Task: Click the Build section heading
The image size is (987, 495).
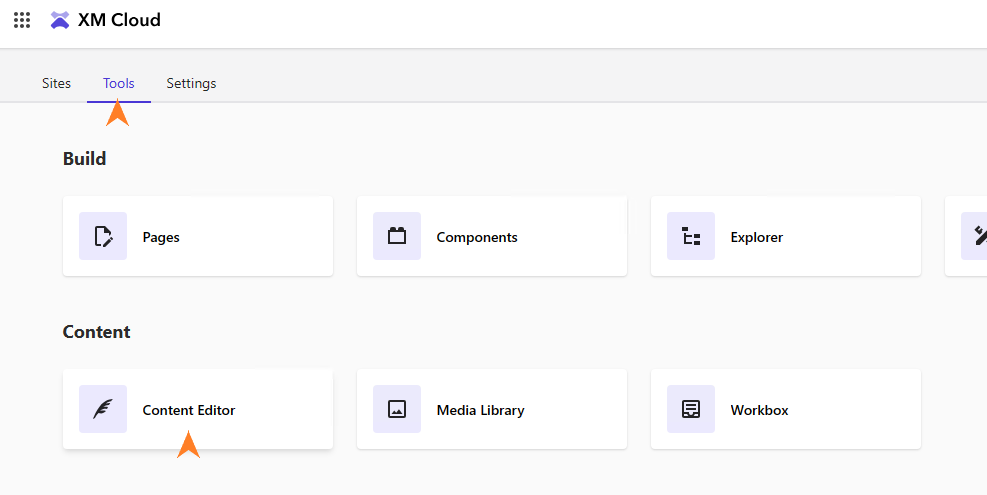Action: tap(84, 159)
